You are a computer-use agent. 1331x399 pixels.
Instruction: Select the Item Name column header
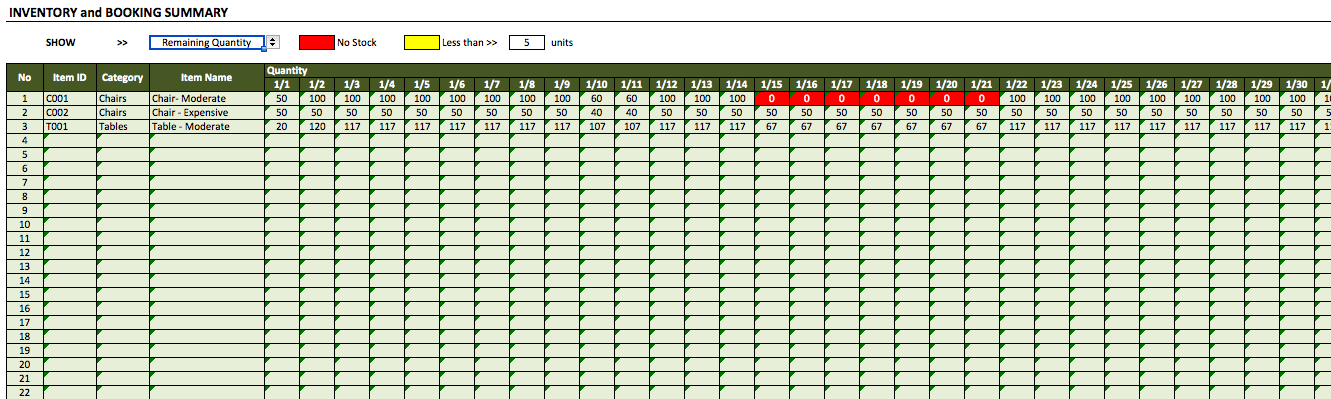[x=207, y=77]
